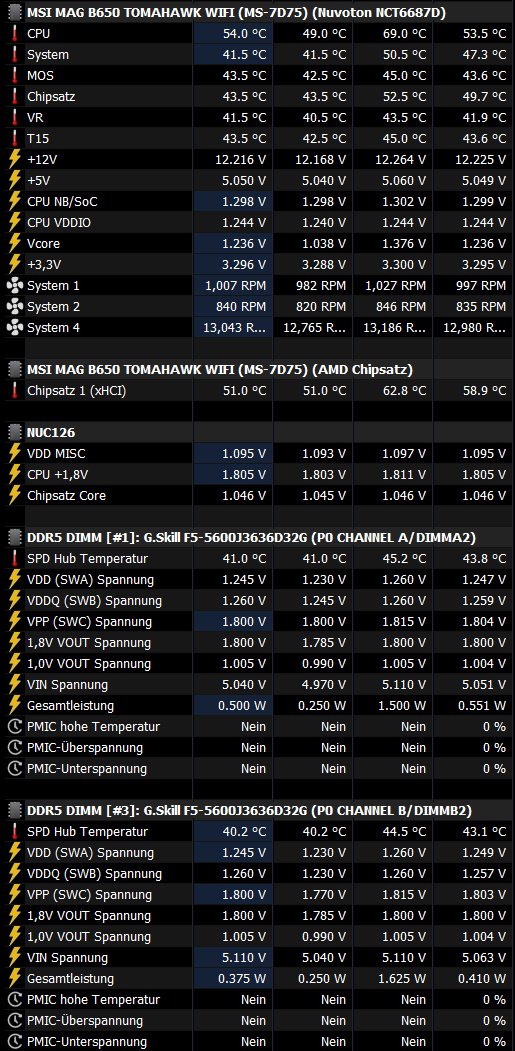Viewport: 515px width, 1051px height.
Task: Click the DIMM [#3] SPD Hub current 40.2 °C
Action: coord(245,831)
